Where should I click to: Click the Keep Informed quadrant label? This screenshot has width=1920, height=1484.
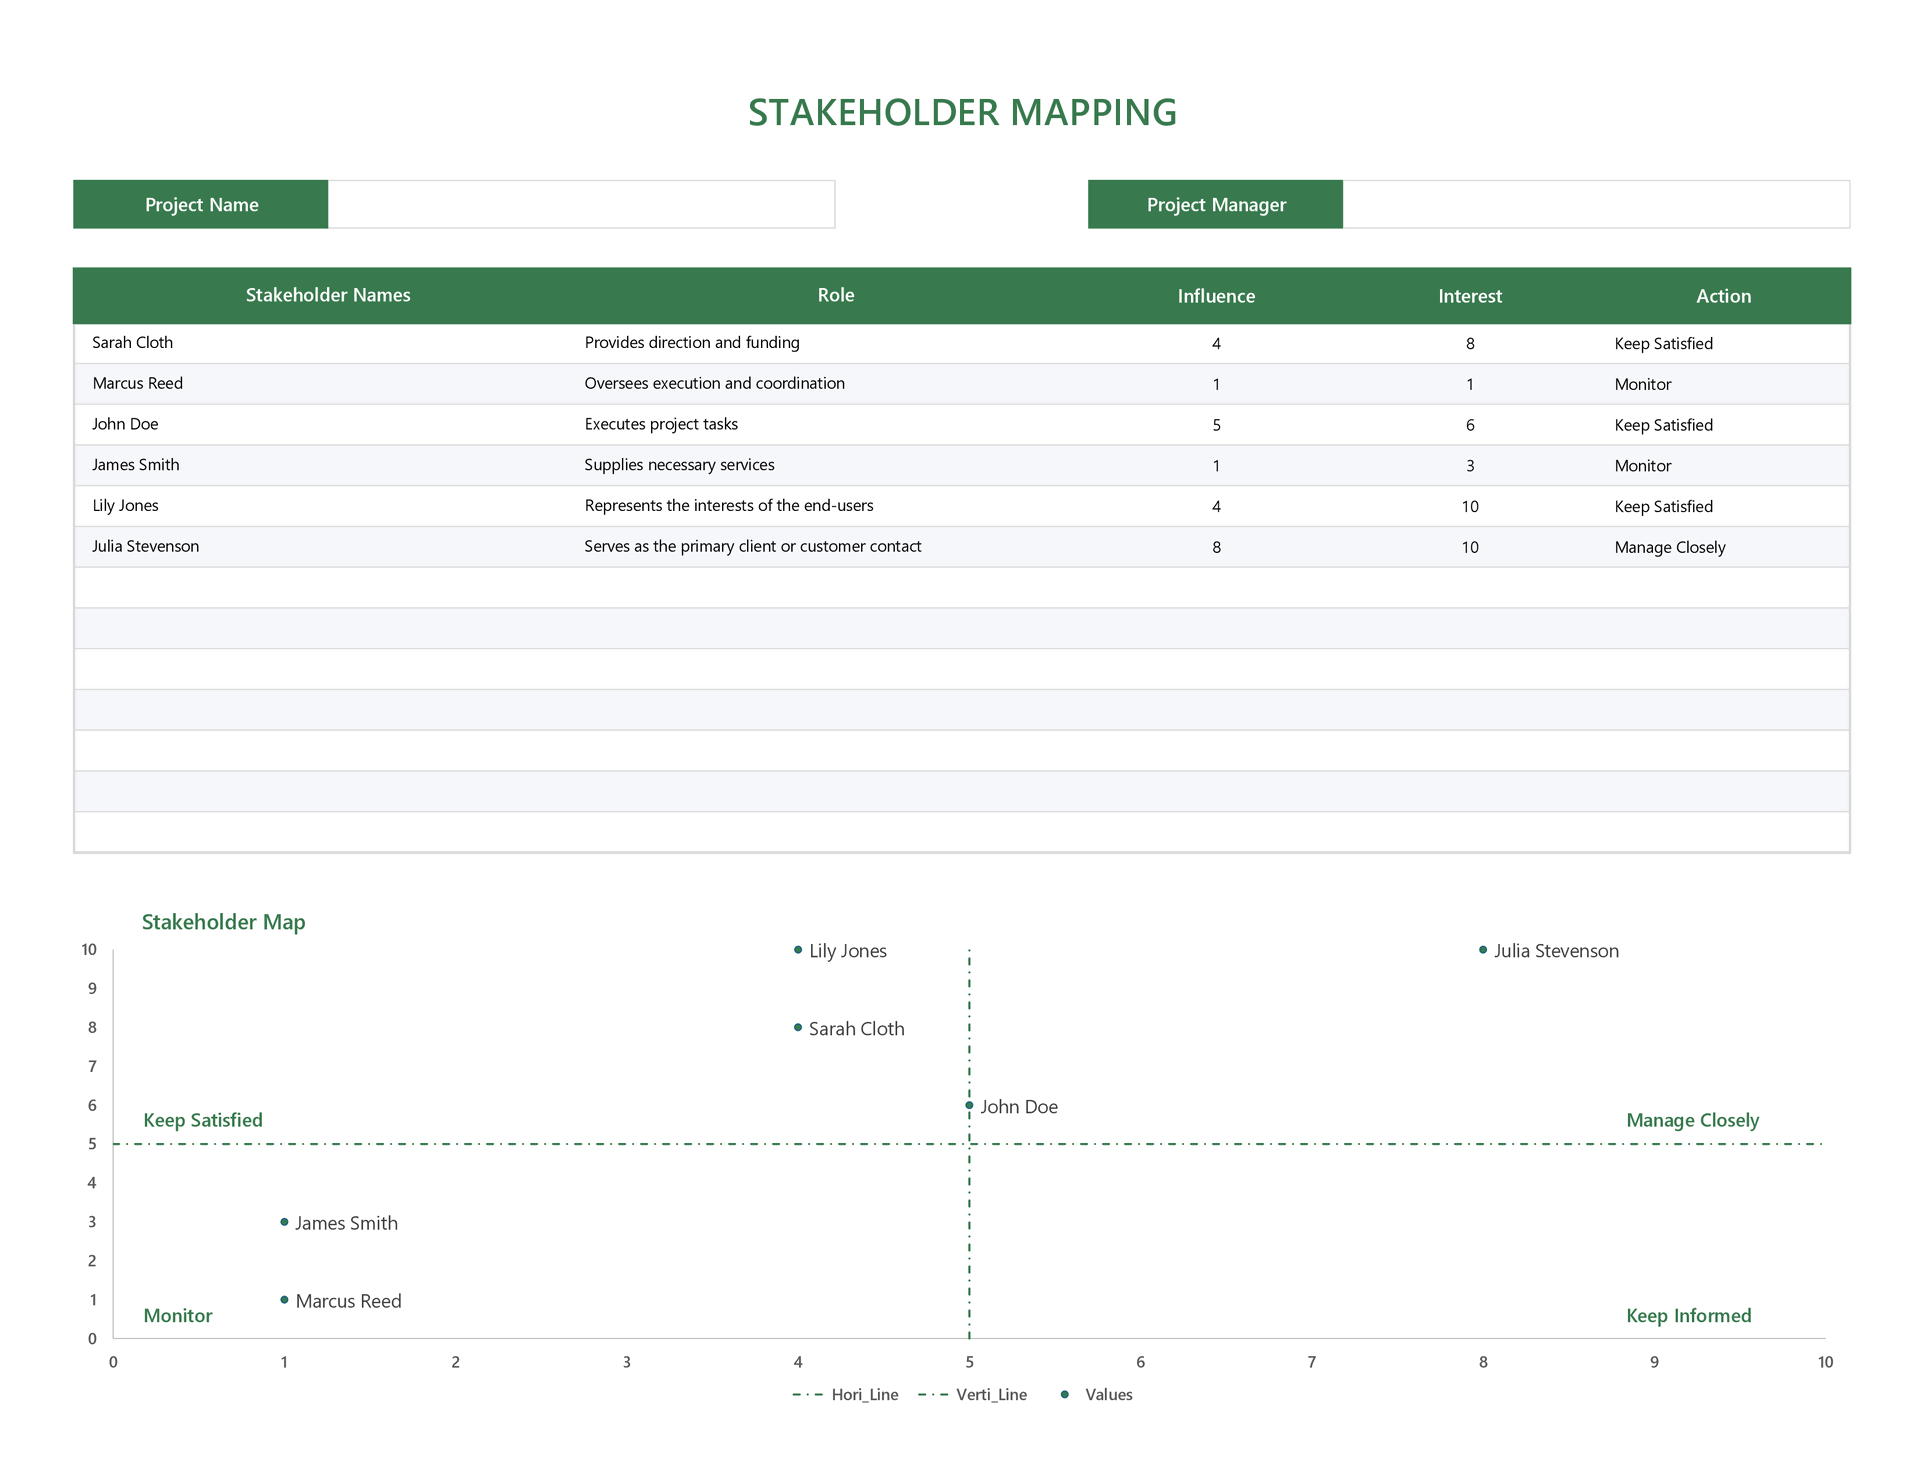point(1688,1316)
